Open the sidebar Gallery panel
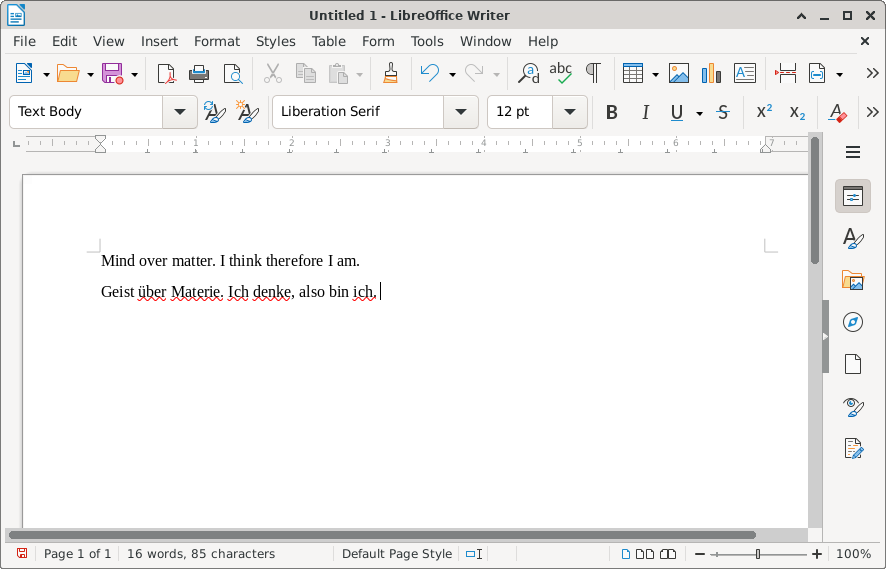 coord(852,280)
